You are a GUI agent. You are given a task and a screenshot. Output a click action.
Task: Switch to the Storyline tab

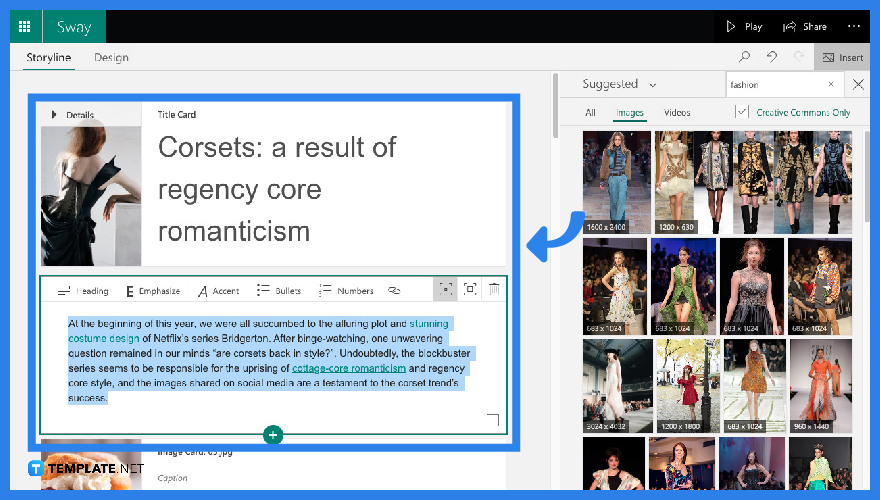(49, 57)
